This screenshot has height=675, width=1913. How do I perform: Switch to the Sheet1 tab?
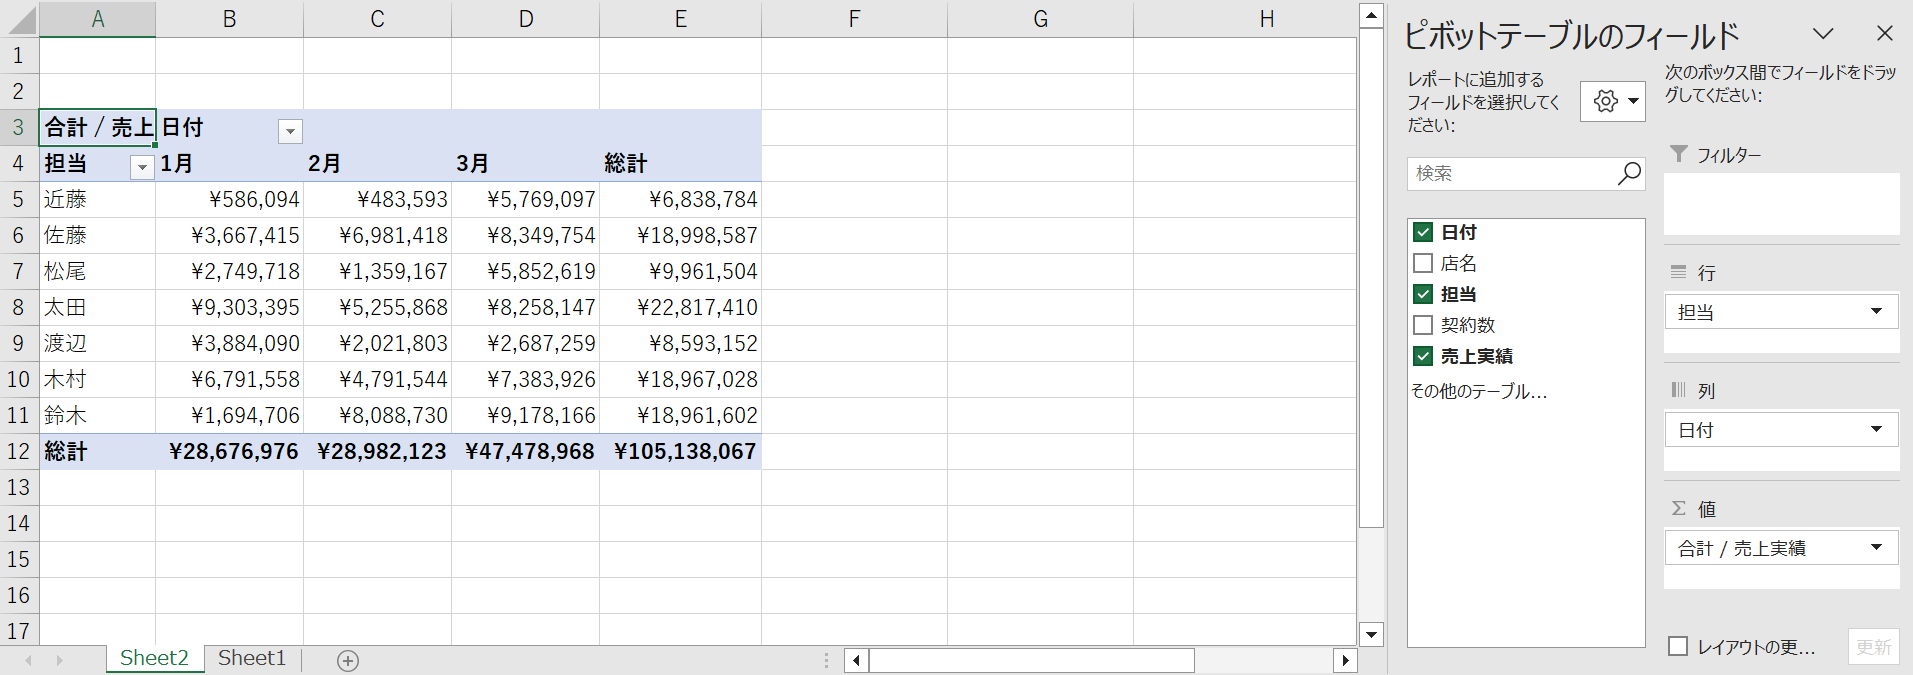(252, 658)
